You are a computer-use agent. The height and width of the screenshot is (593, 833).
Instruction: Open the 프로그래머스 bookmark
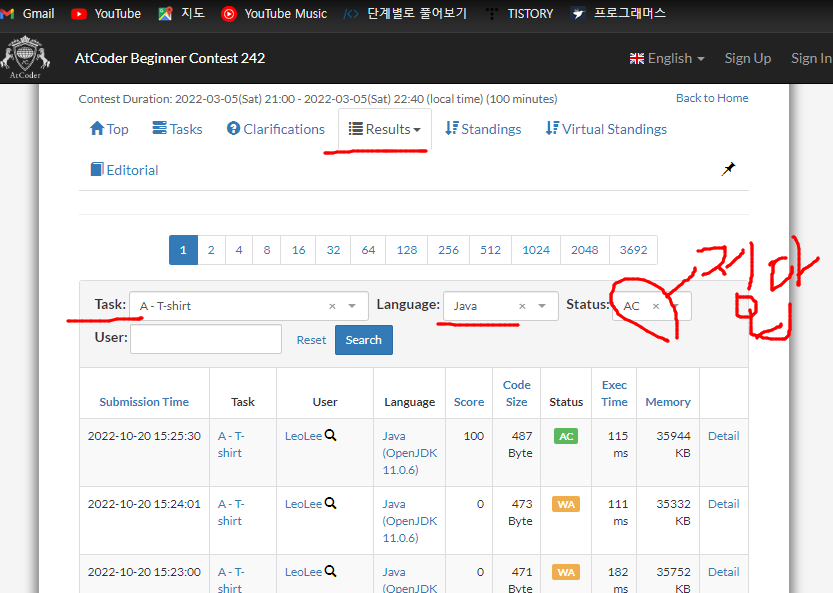[618, 13]
